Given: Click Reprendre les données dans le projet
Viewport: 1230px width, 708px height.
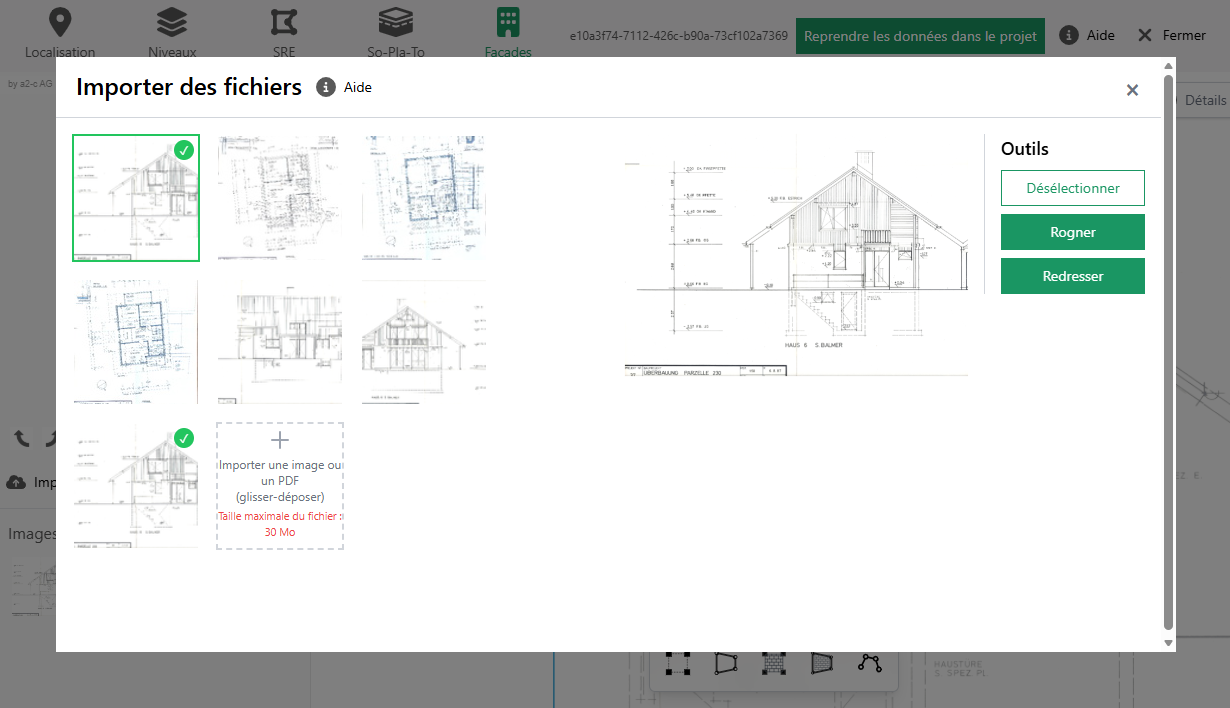Looking at the screenshot, I should tap(920, 36).
